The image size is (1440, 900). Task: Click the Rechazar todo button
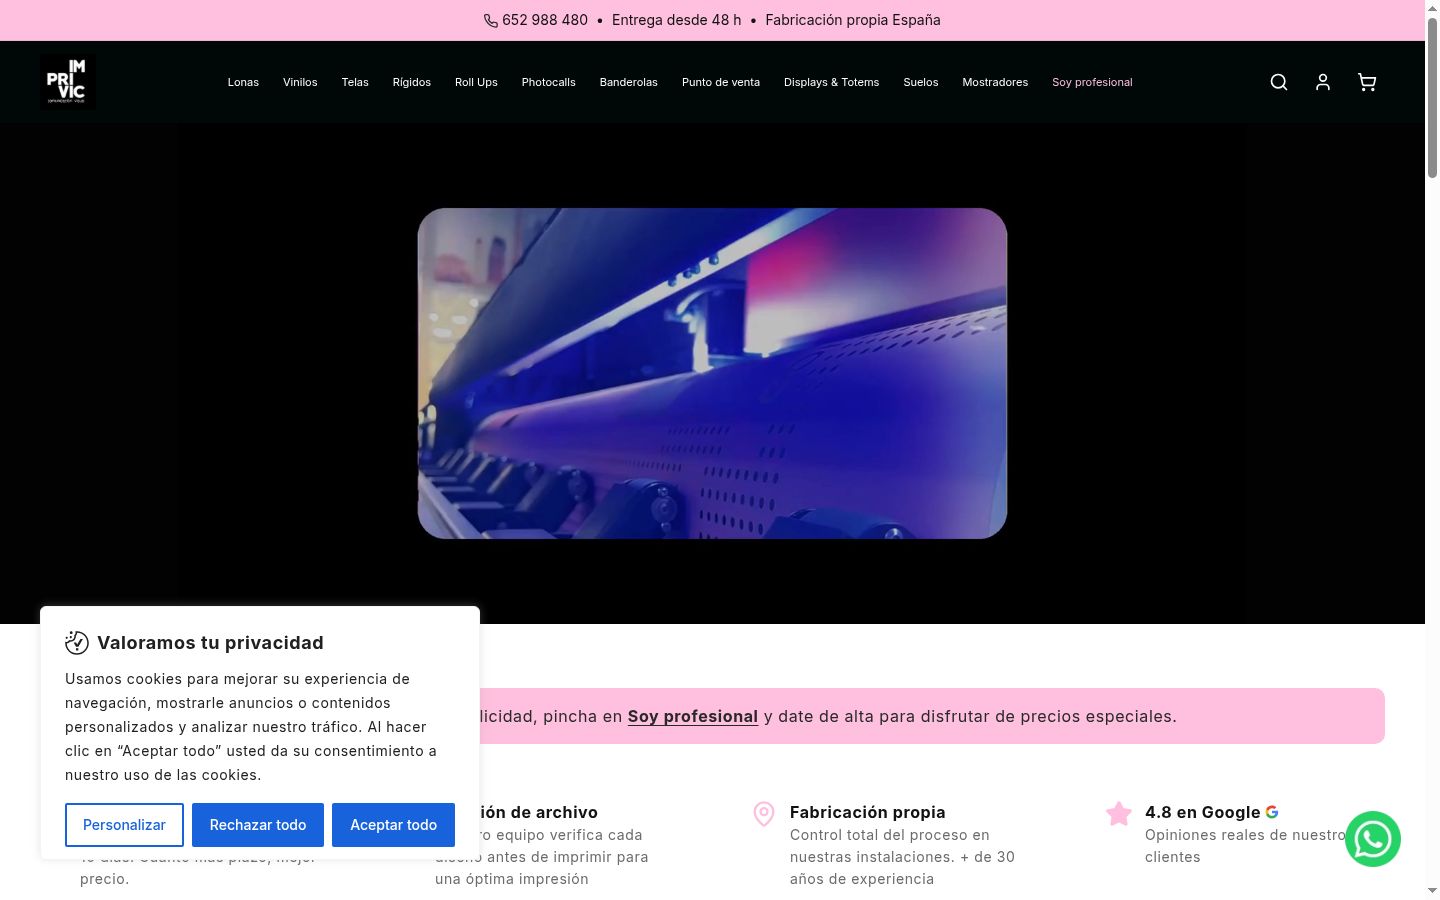(x=258, y=825)
